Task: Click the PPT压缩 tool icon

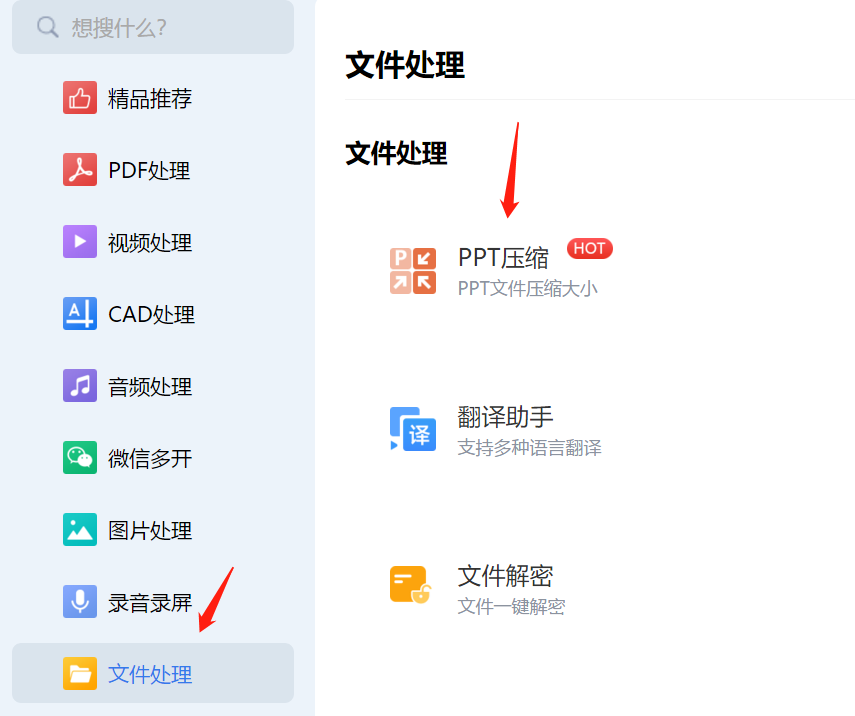Action: (413, 271)
